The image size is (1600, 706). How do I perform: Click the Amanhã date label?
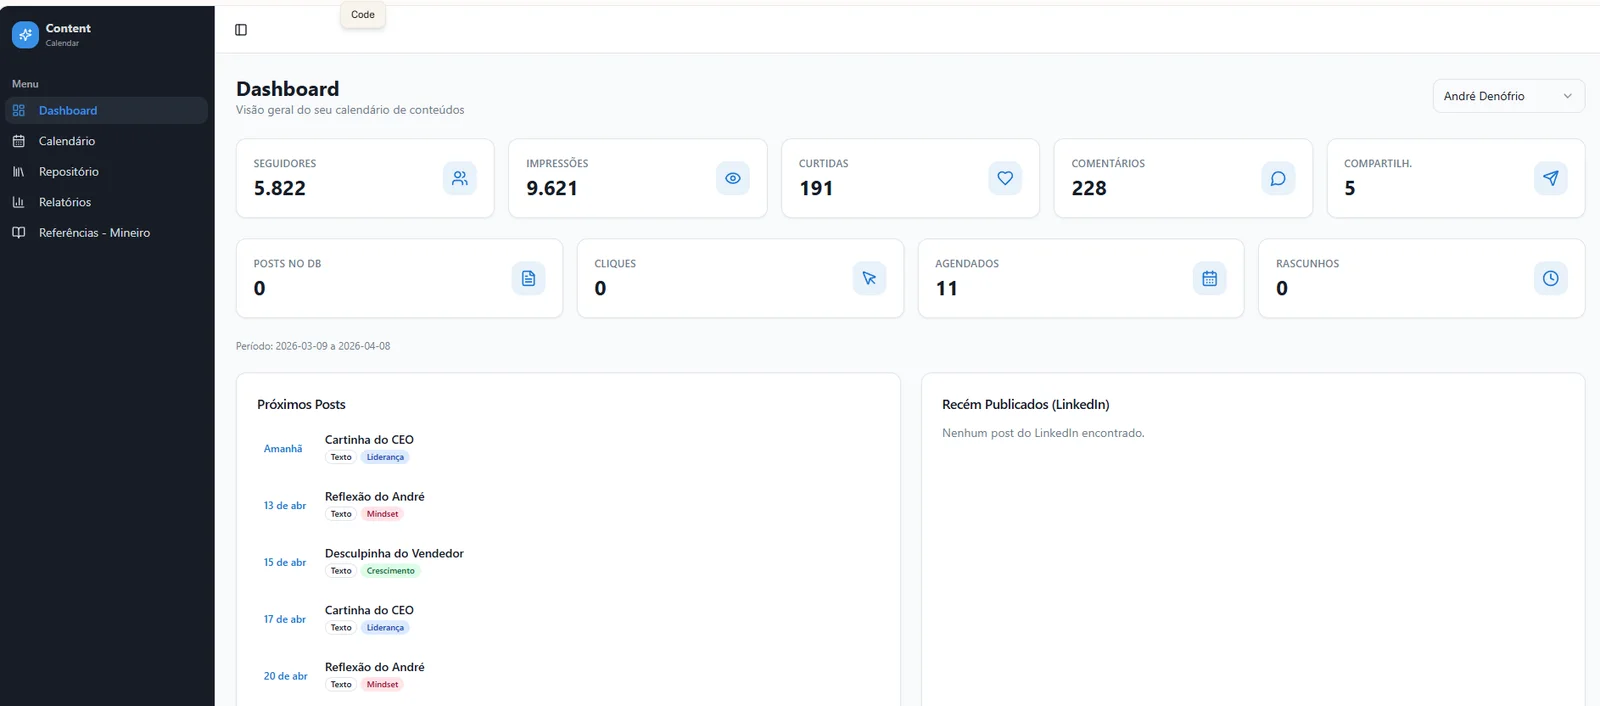(283, 449)
